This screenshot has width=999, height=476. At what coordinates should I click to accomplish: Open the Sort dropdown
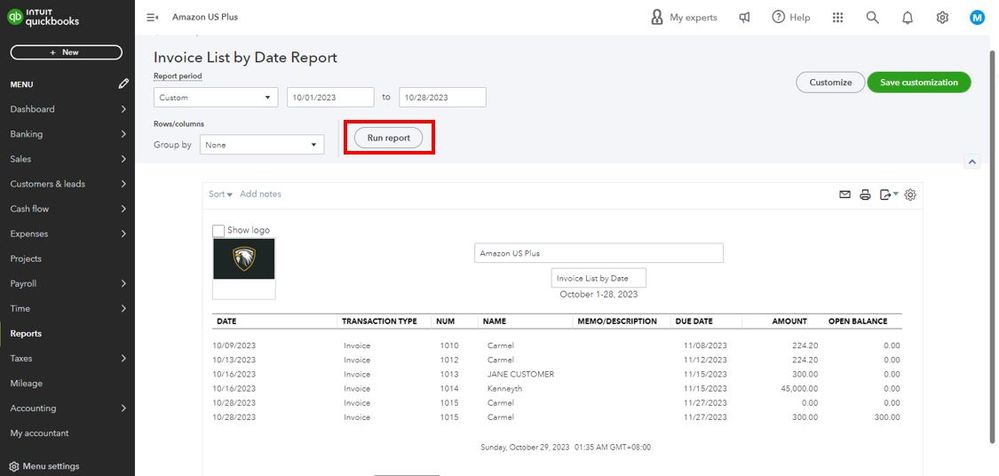[220, 194]
